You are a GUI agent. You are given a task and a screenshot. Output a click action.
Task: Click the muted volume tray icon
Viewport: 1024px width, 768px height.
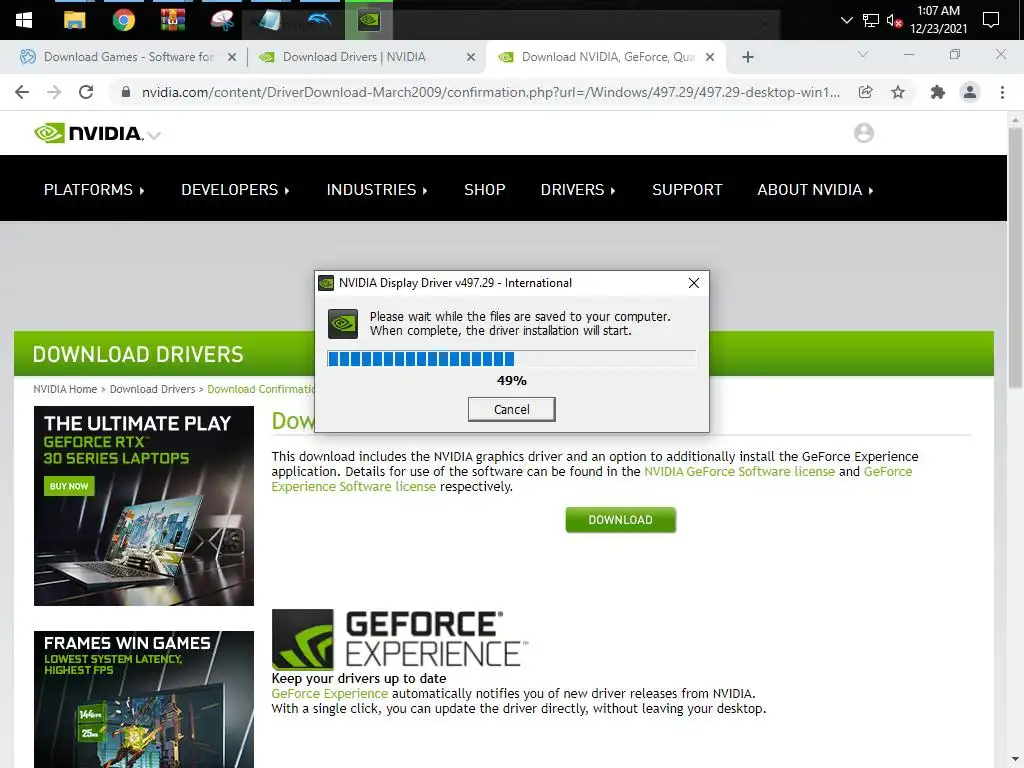point(894,20)
